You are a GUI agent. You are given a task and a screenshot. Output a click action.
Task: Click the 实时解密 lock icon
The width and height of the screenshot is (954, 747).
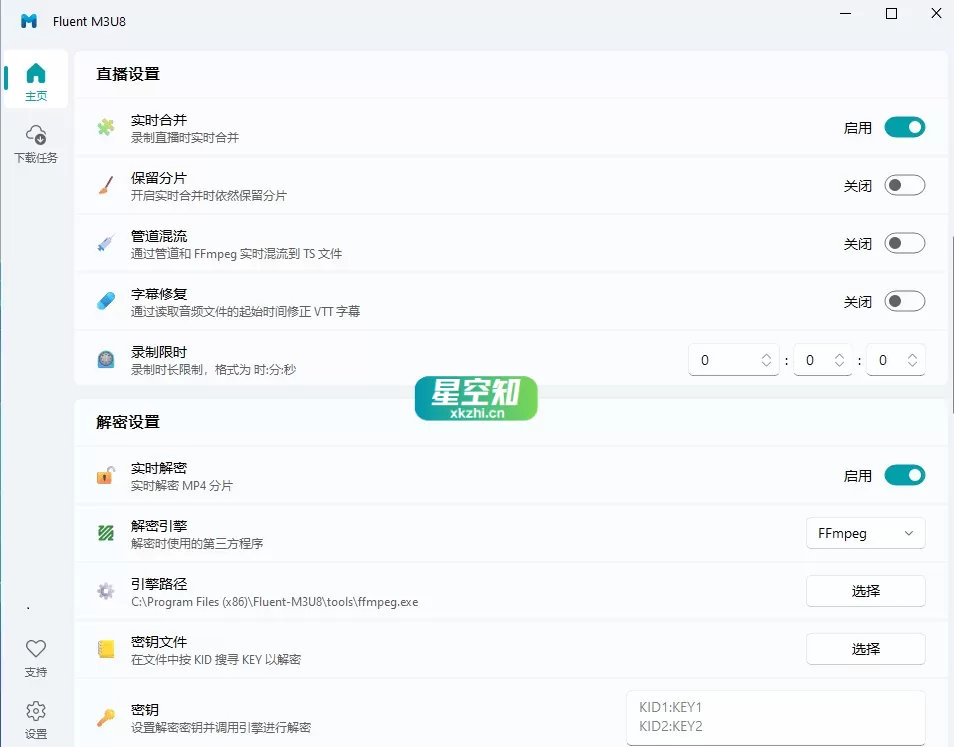tap(106, 475)
